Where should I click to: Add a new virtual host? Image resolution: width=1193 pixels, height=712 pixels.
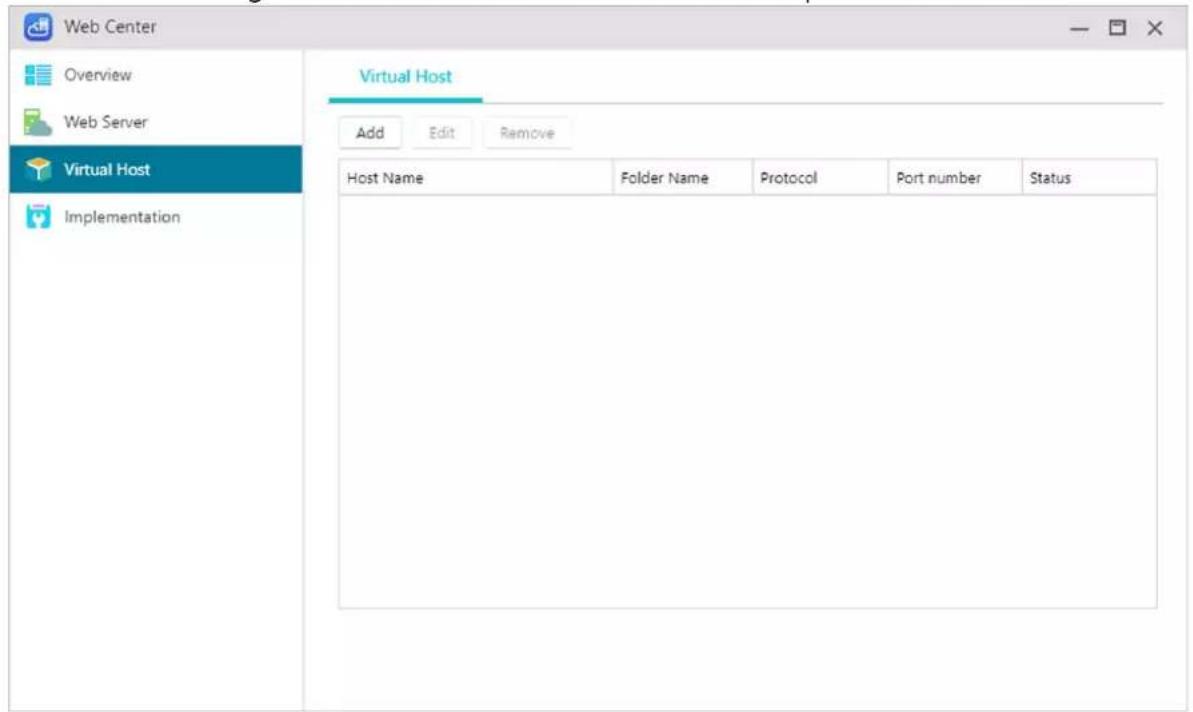[370, 133]
